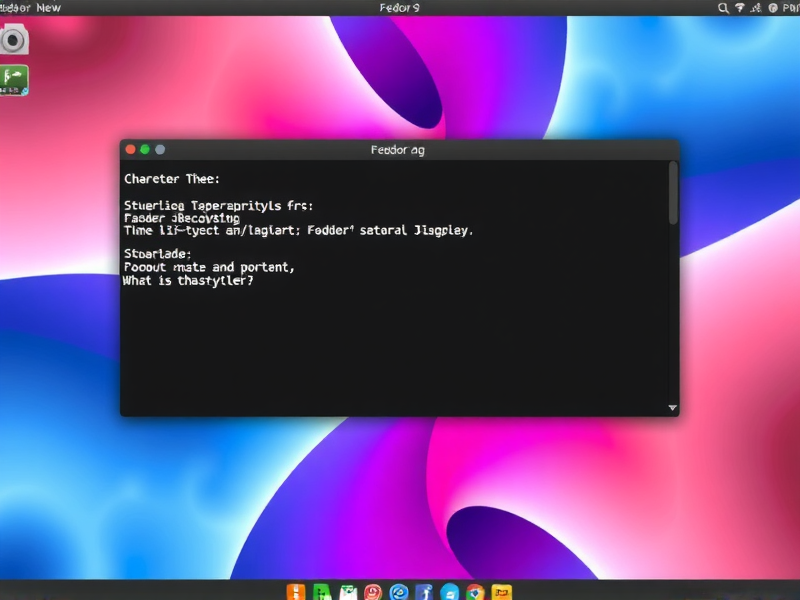Open the power status indicator in the top bar
Screen dimensions: 800x600
[772, 8]
